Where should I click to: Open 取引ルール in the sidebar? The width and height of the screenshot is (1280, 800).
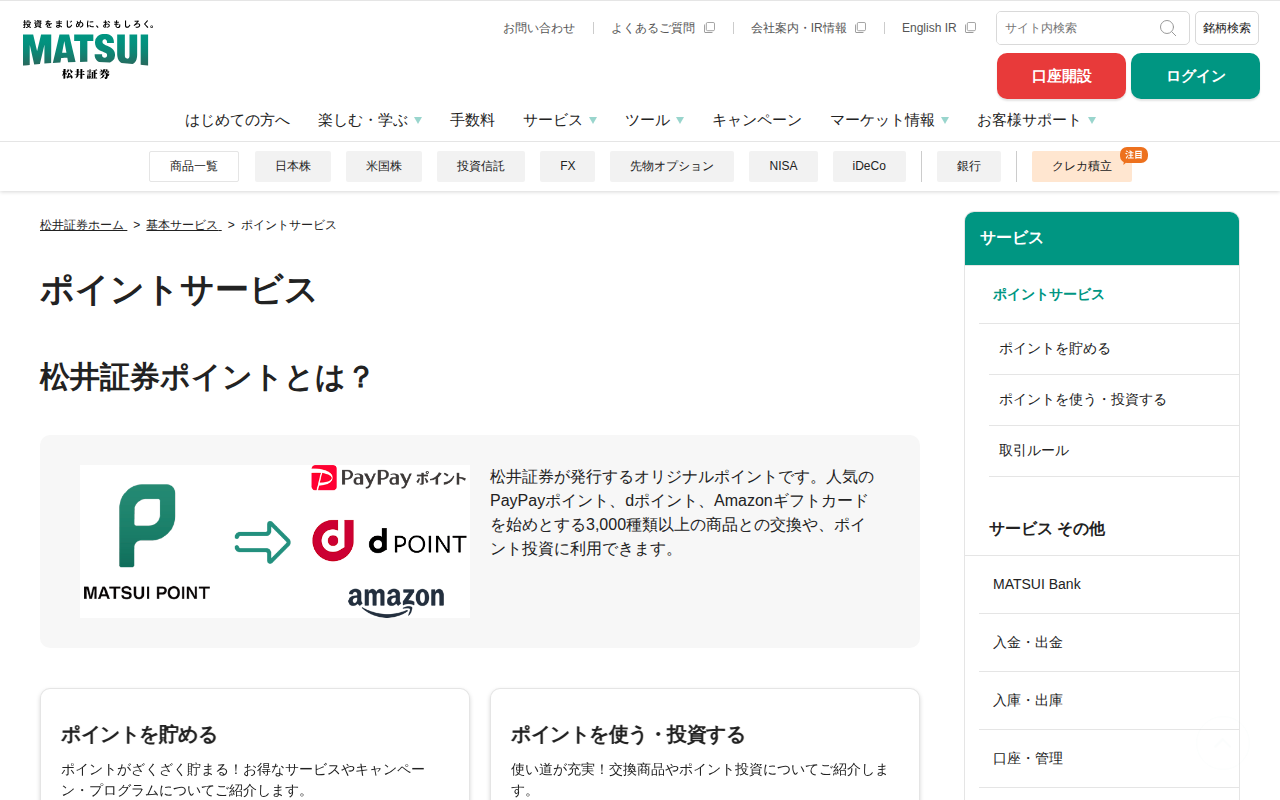click(1114, 451)
